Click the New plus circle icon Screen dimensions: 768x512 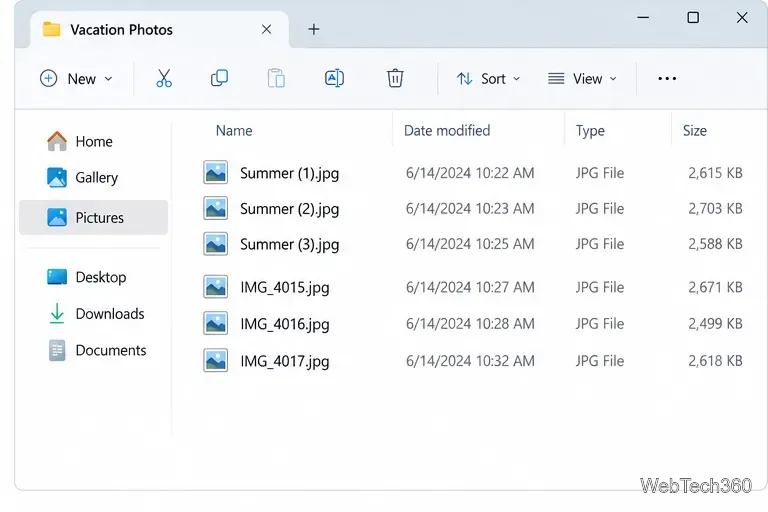pos(48,78)
